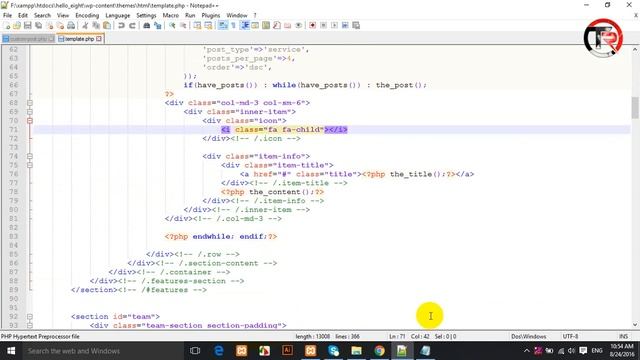Click the Zoom In toolbar icon

(172, 25)
